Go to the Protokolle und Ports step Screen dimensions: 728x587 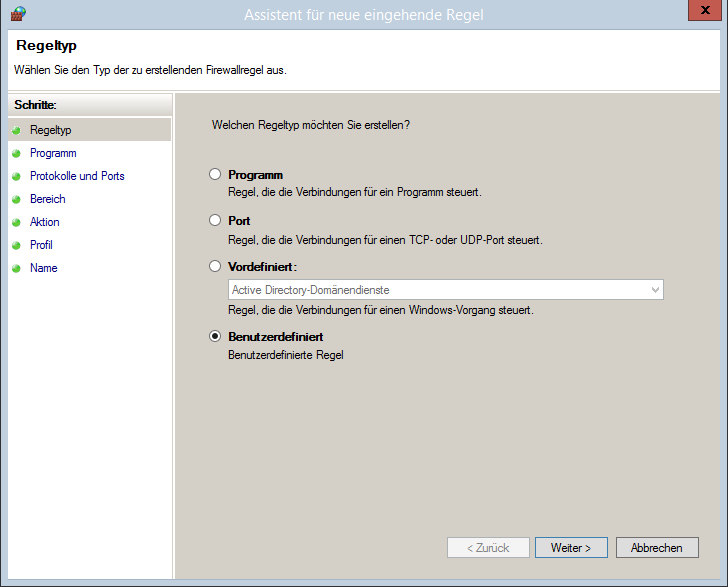[x=77, y=176]
